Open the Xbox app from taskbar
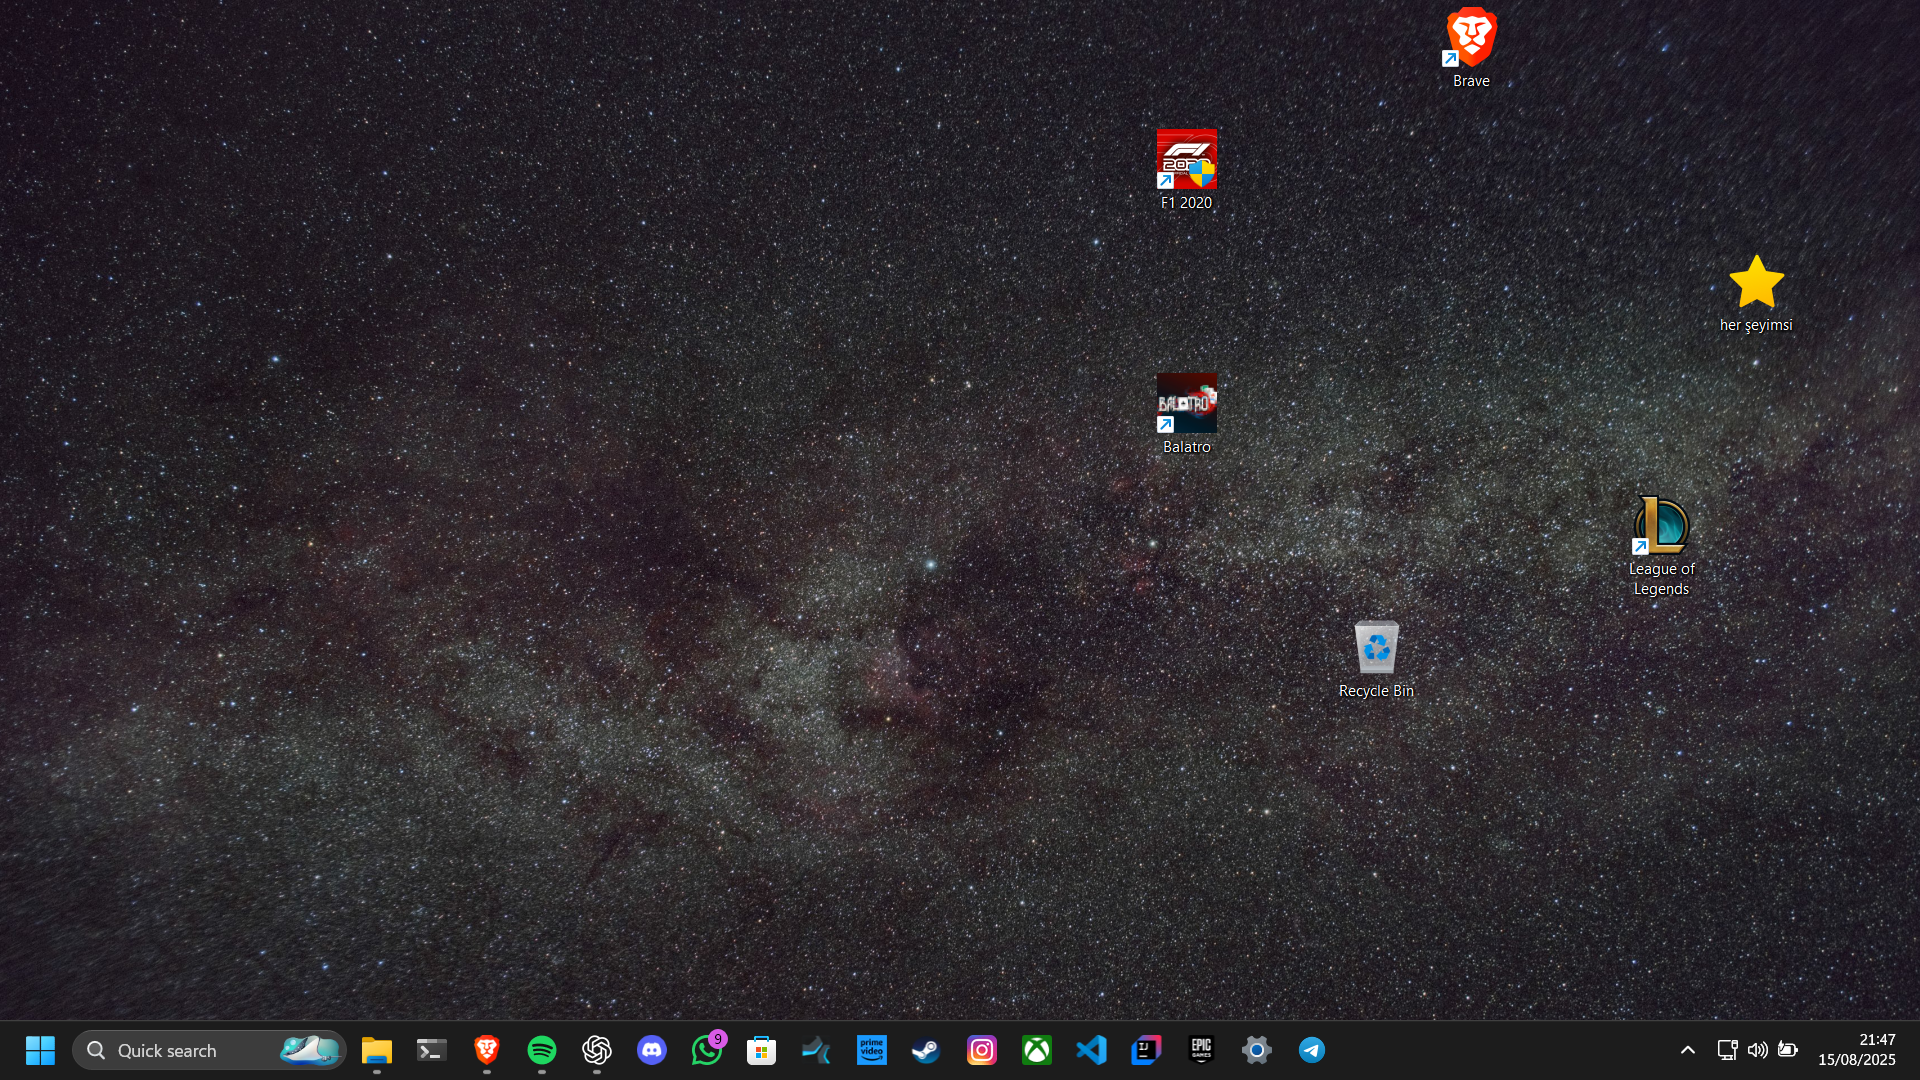This screenshot has height=1080, width=1920. [x=1037, y=1050]
